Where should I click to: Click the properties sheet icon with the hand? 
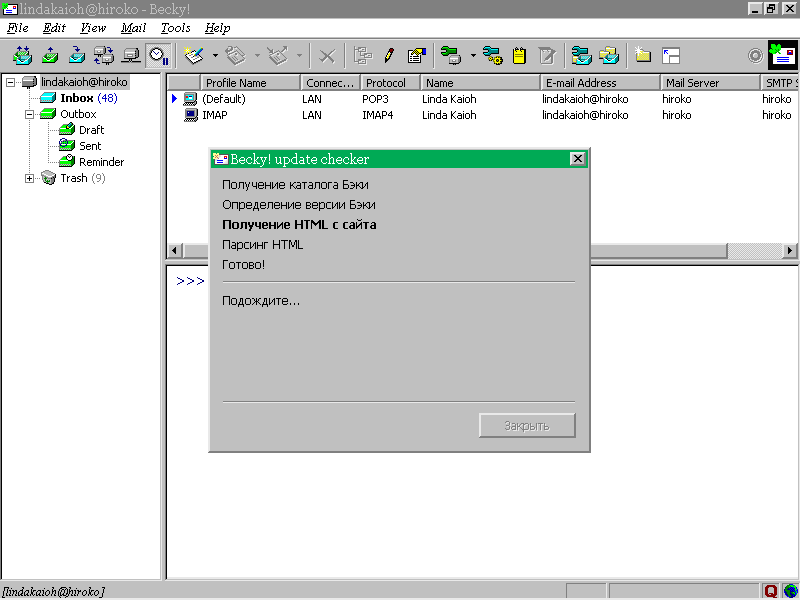(x=416, y=55)
